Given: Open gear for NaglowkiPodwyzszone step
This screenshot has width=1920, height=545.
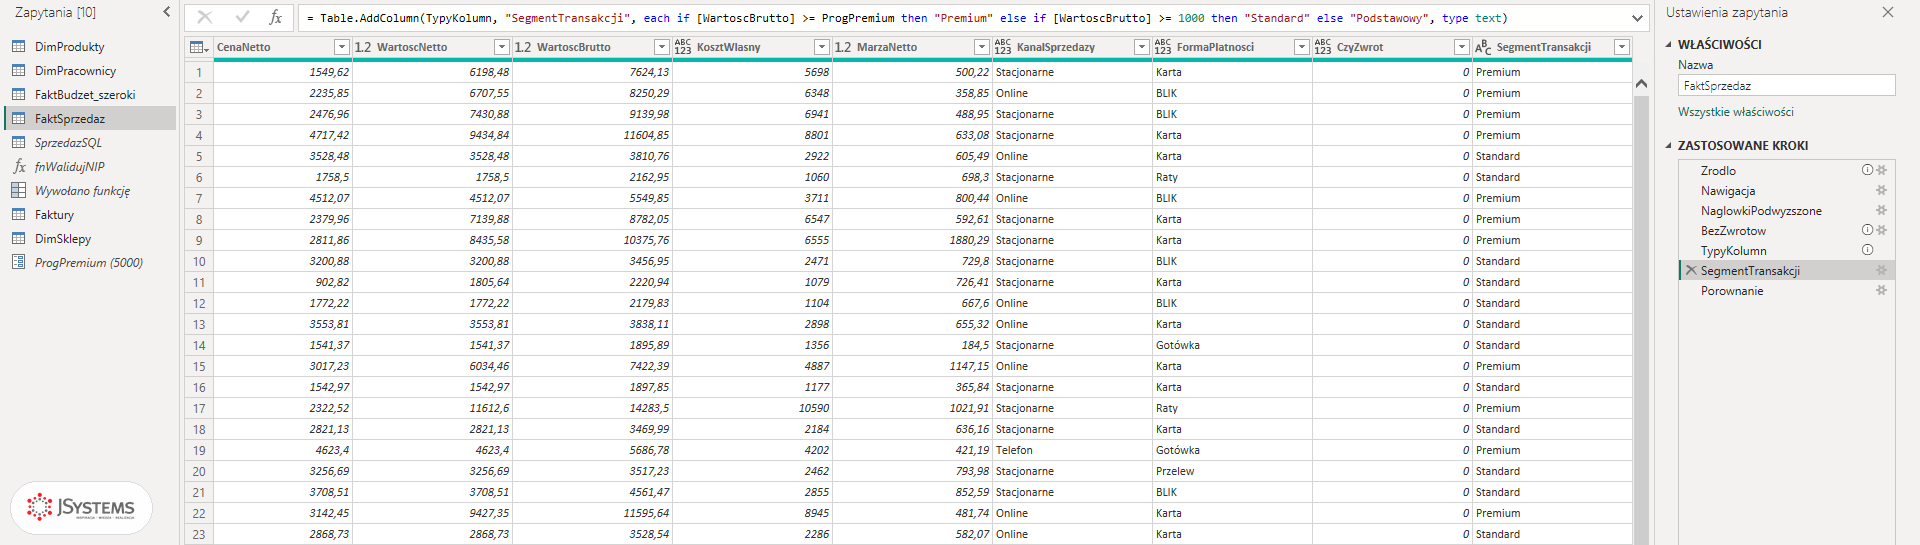Looking at the screenshot, I should point(1881,210).
